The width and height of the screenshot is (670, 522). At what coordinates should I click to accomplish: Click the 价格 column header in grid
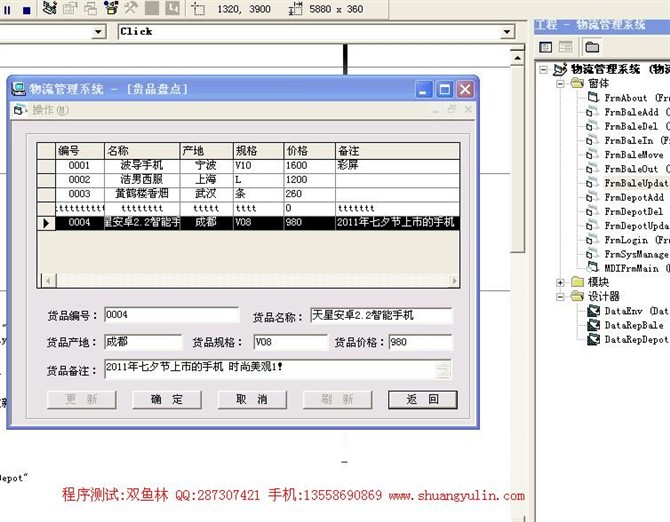coord(309,151)
